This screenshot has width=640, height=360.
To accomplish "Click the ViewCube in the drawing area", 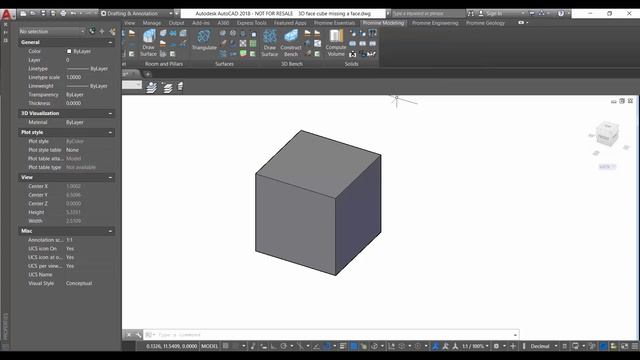I will pos(607,133).
